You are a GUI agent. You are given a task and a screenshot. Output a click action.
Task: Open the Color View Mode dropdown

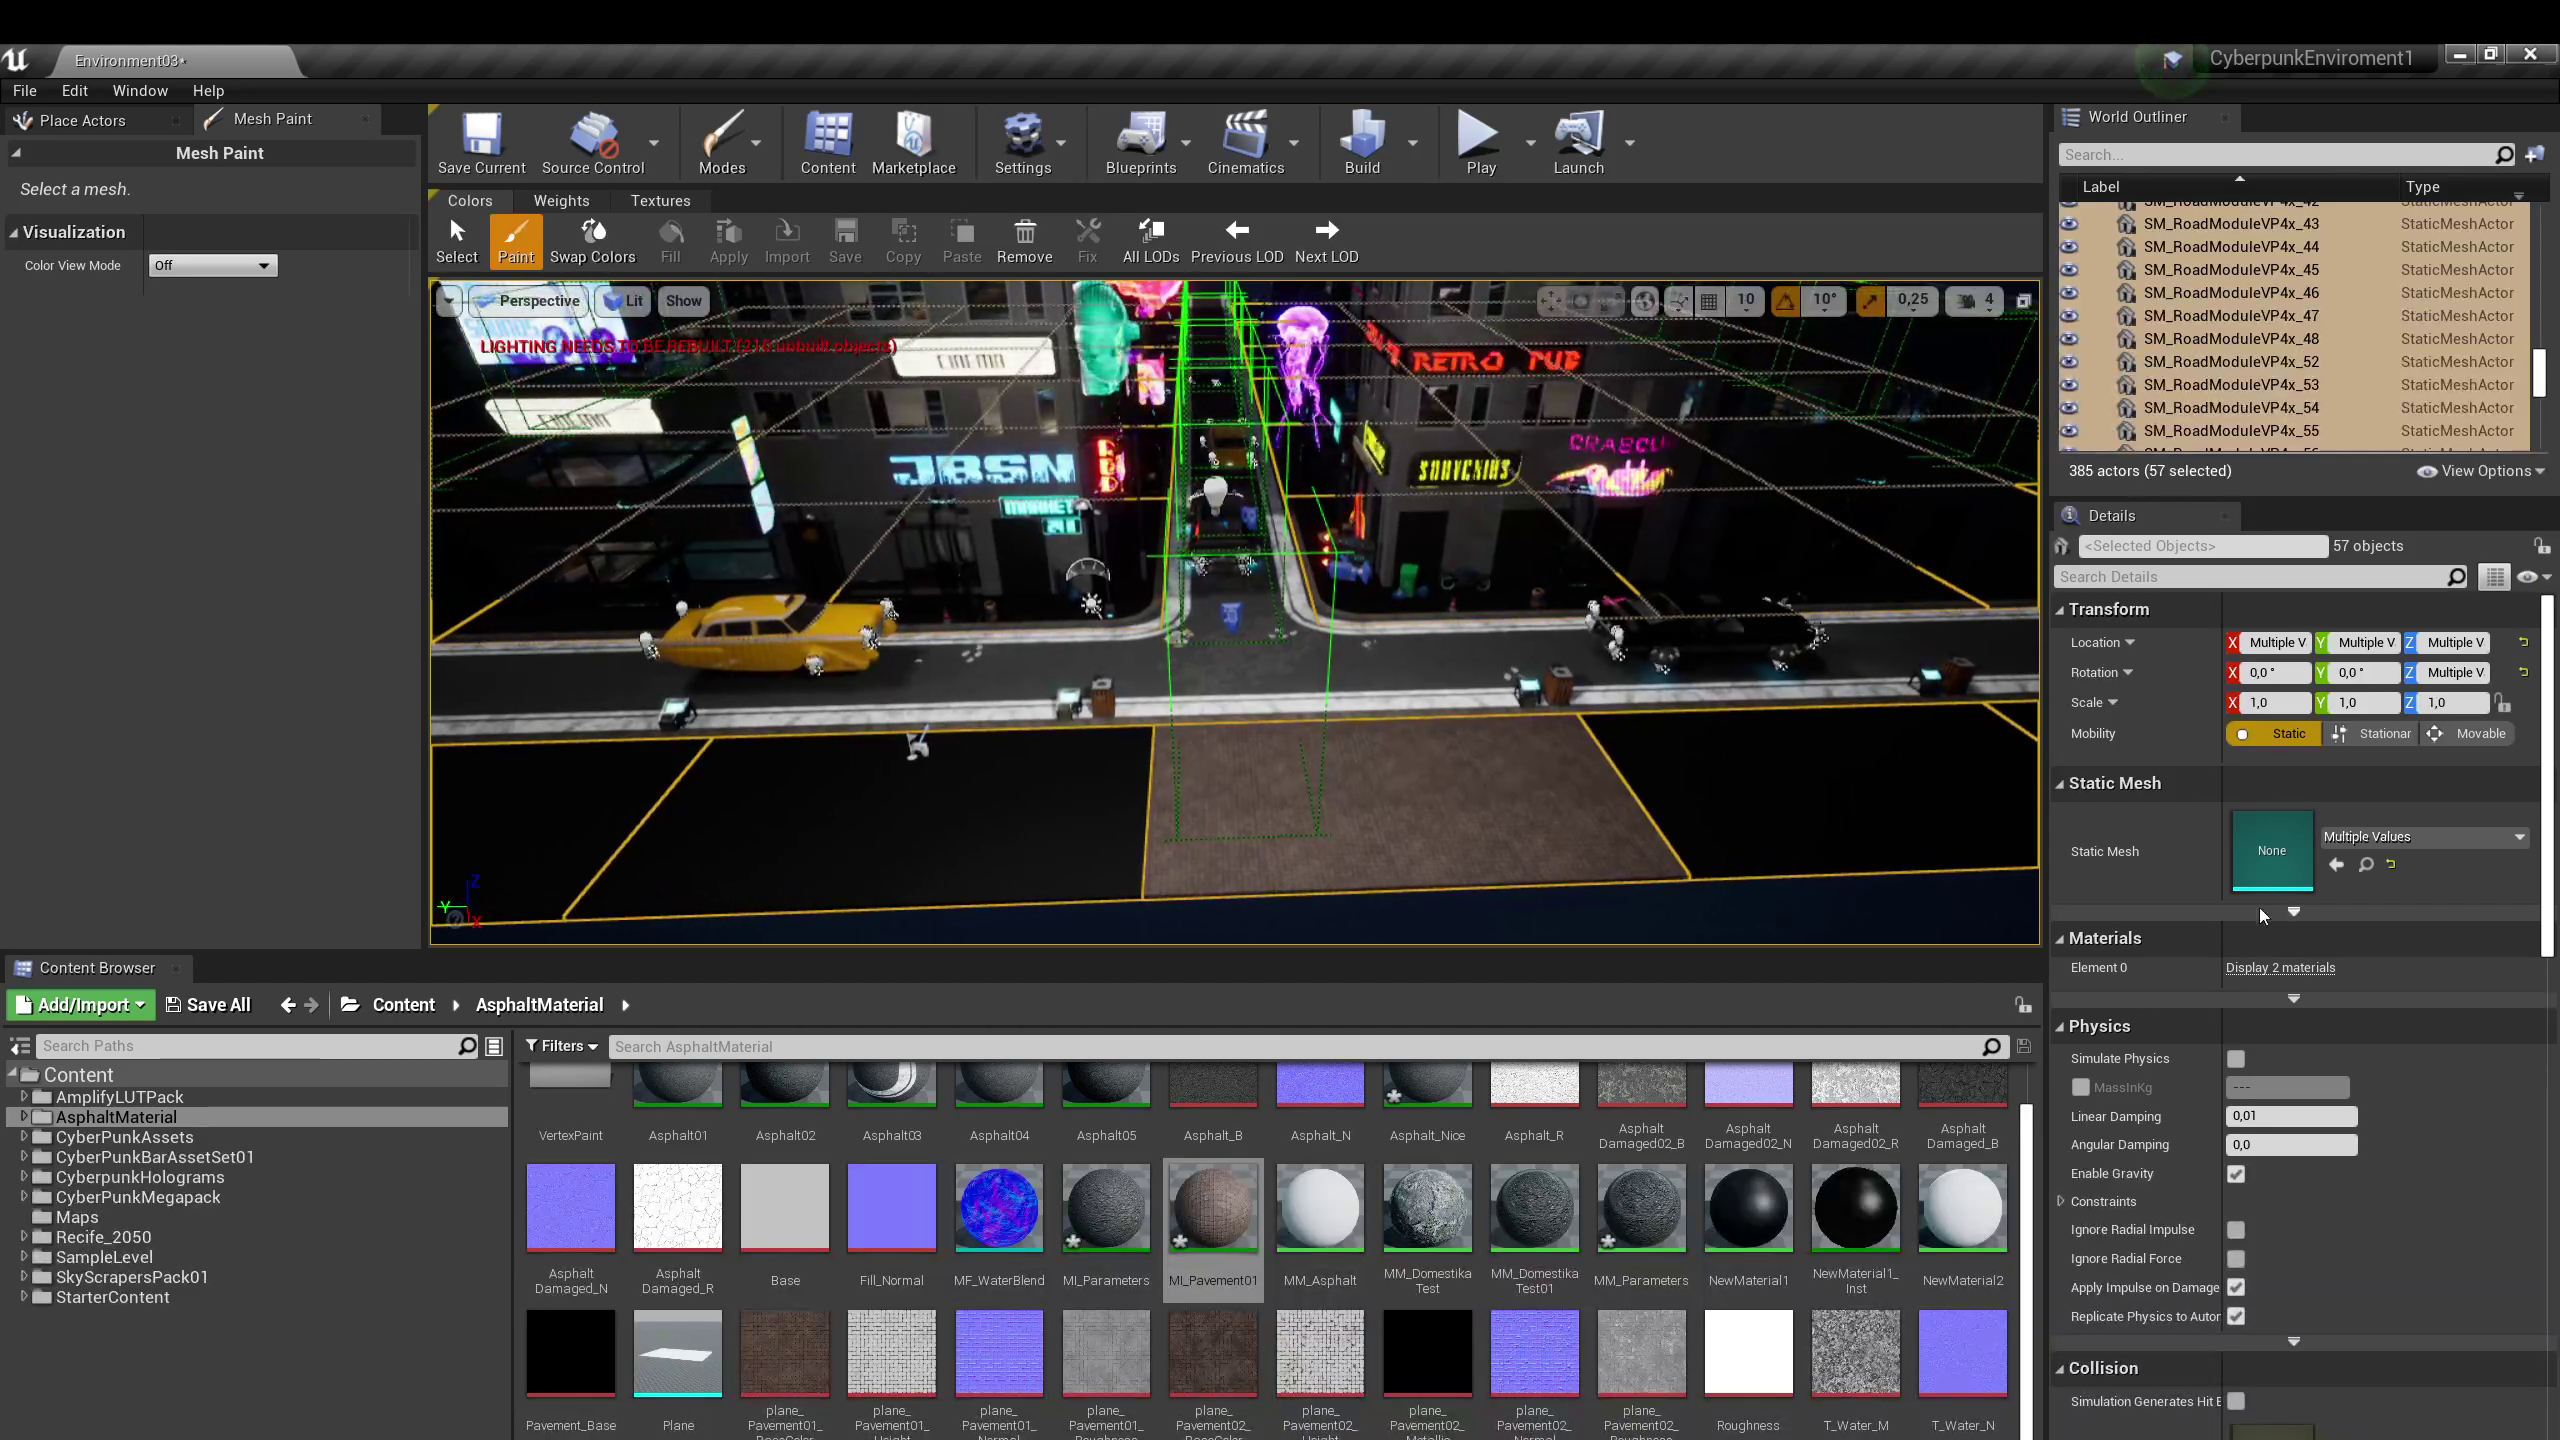pos(212,265)
